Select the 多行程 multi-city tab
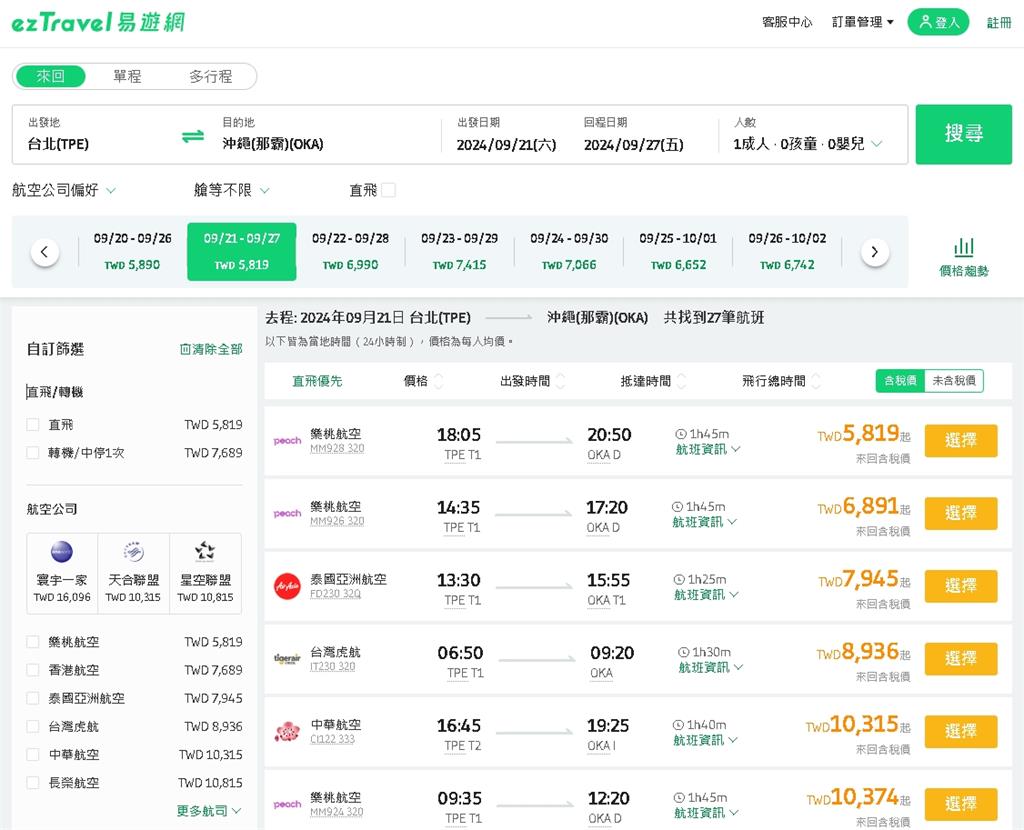 tap(210, 76)
